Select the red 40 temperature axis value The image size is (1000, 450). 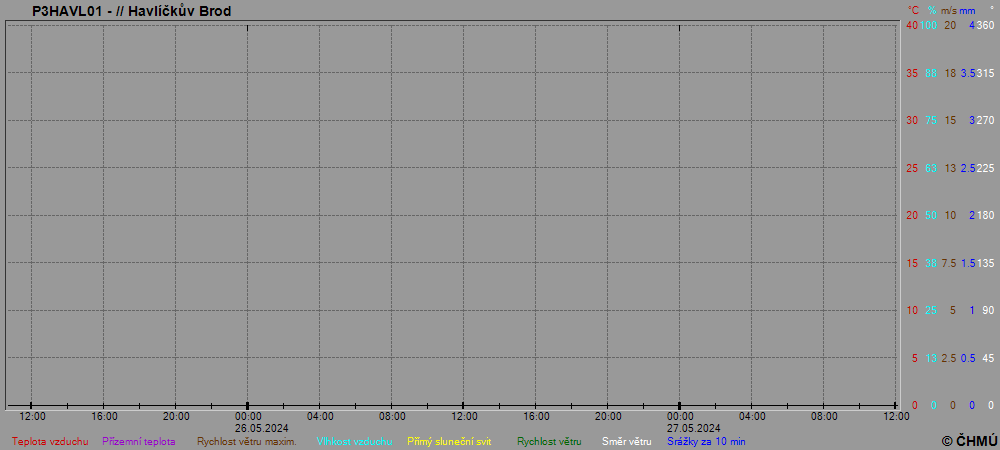coord(911,26)
